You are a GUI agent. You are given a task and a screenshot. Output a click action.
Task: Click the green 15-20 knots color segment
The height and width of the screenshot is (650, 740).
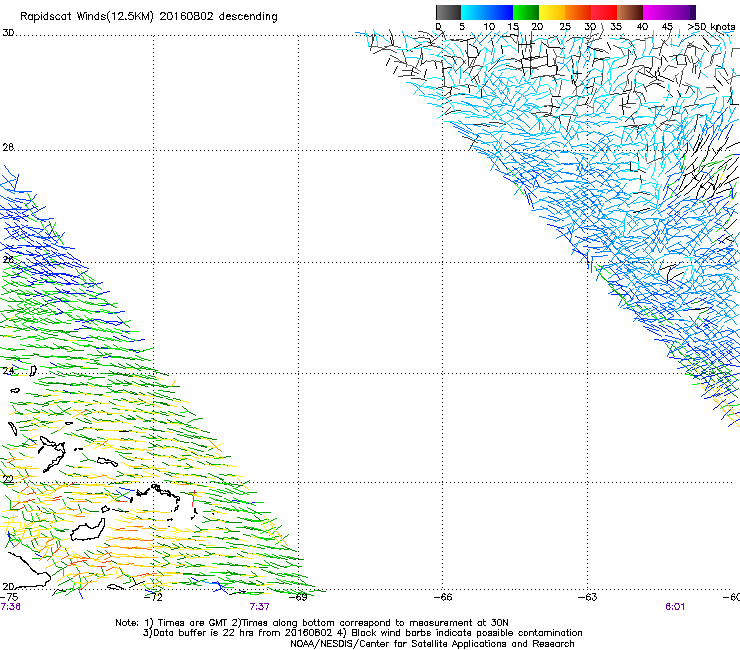(526, 12)
